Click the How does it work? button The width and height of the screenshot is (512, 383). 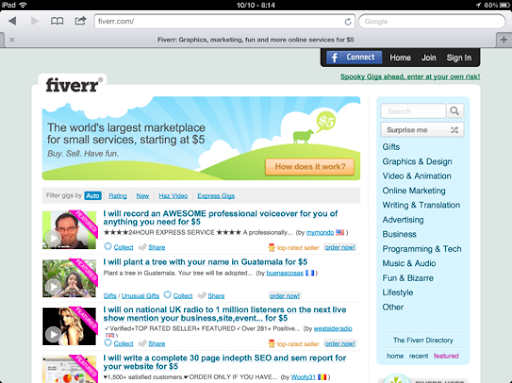coord(310,167)
